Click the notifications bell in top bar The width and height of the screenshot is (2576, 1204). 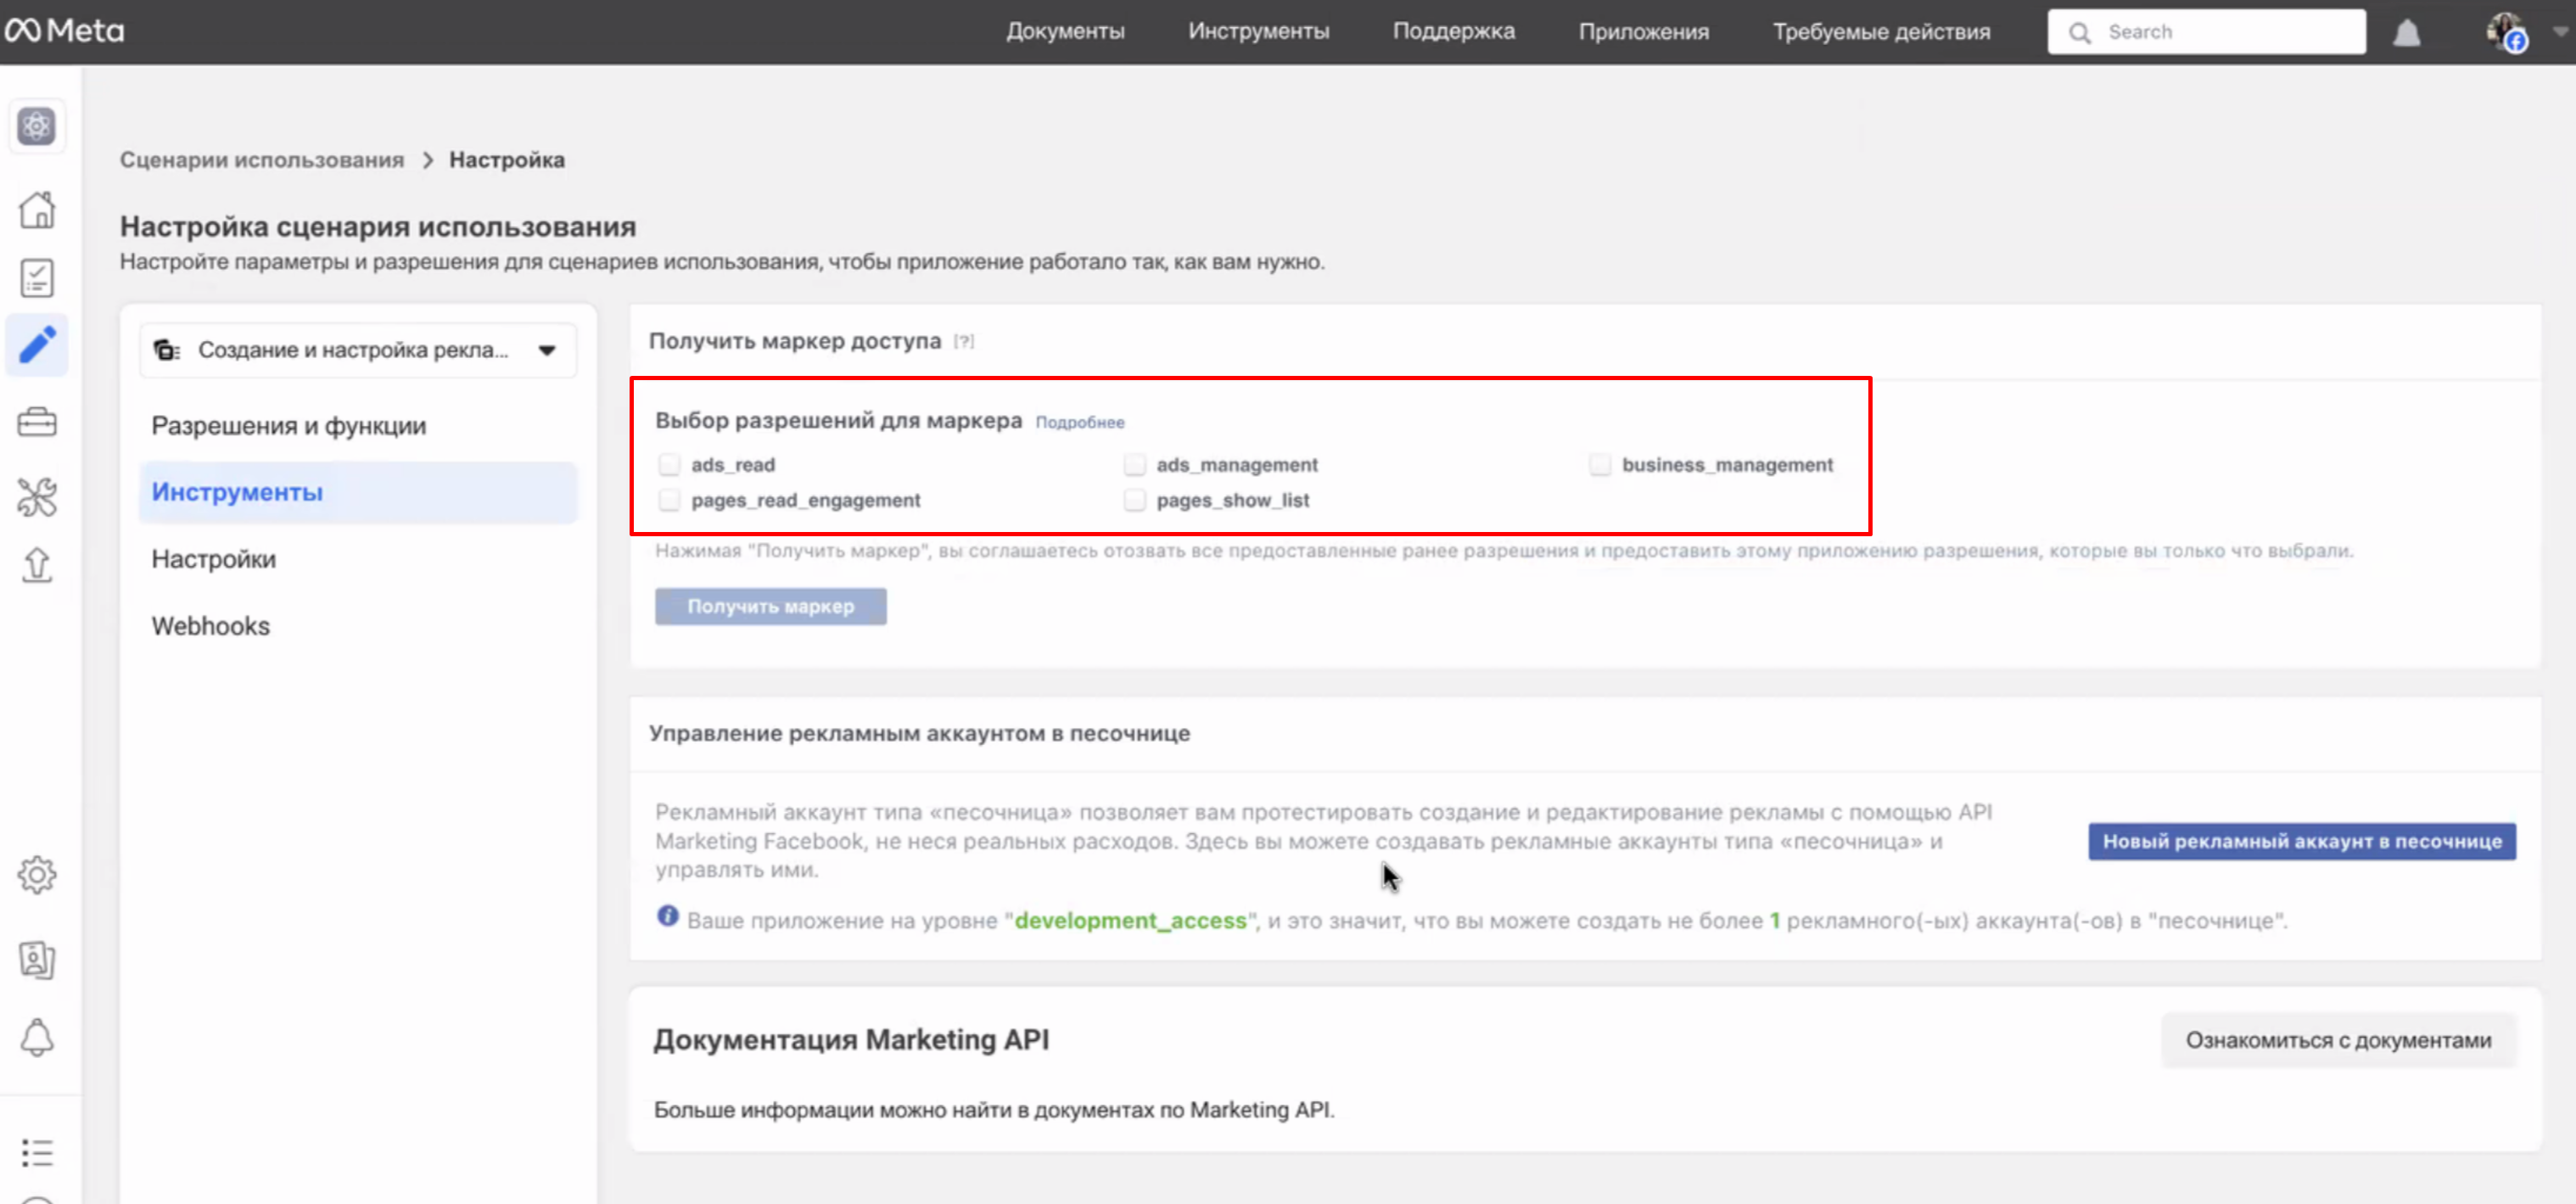[x=2406, y=33]
